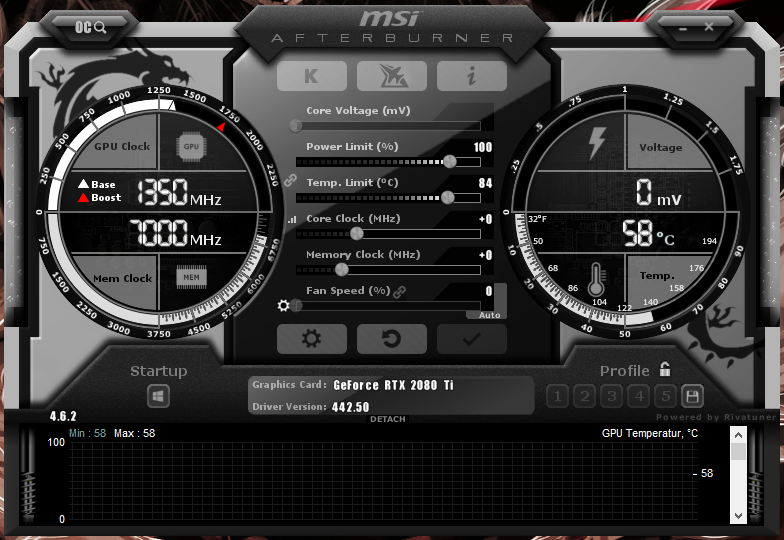Open the OC Scanner search button
Image resolution: width=784 pixels, height=540 pixels.
(90, 27)
